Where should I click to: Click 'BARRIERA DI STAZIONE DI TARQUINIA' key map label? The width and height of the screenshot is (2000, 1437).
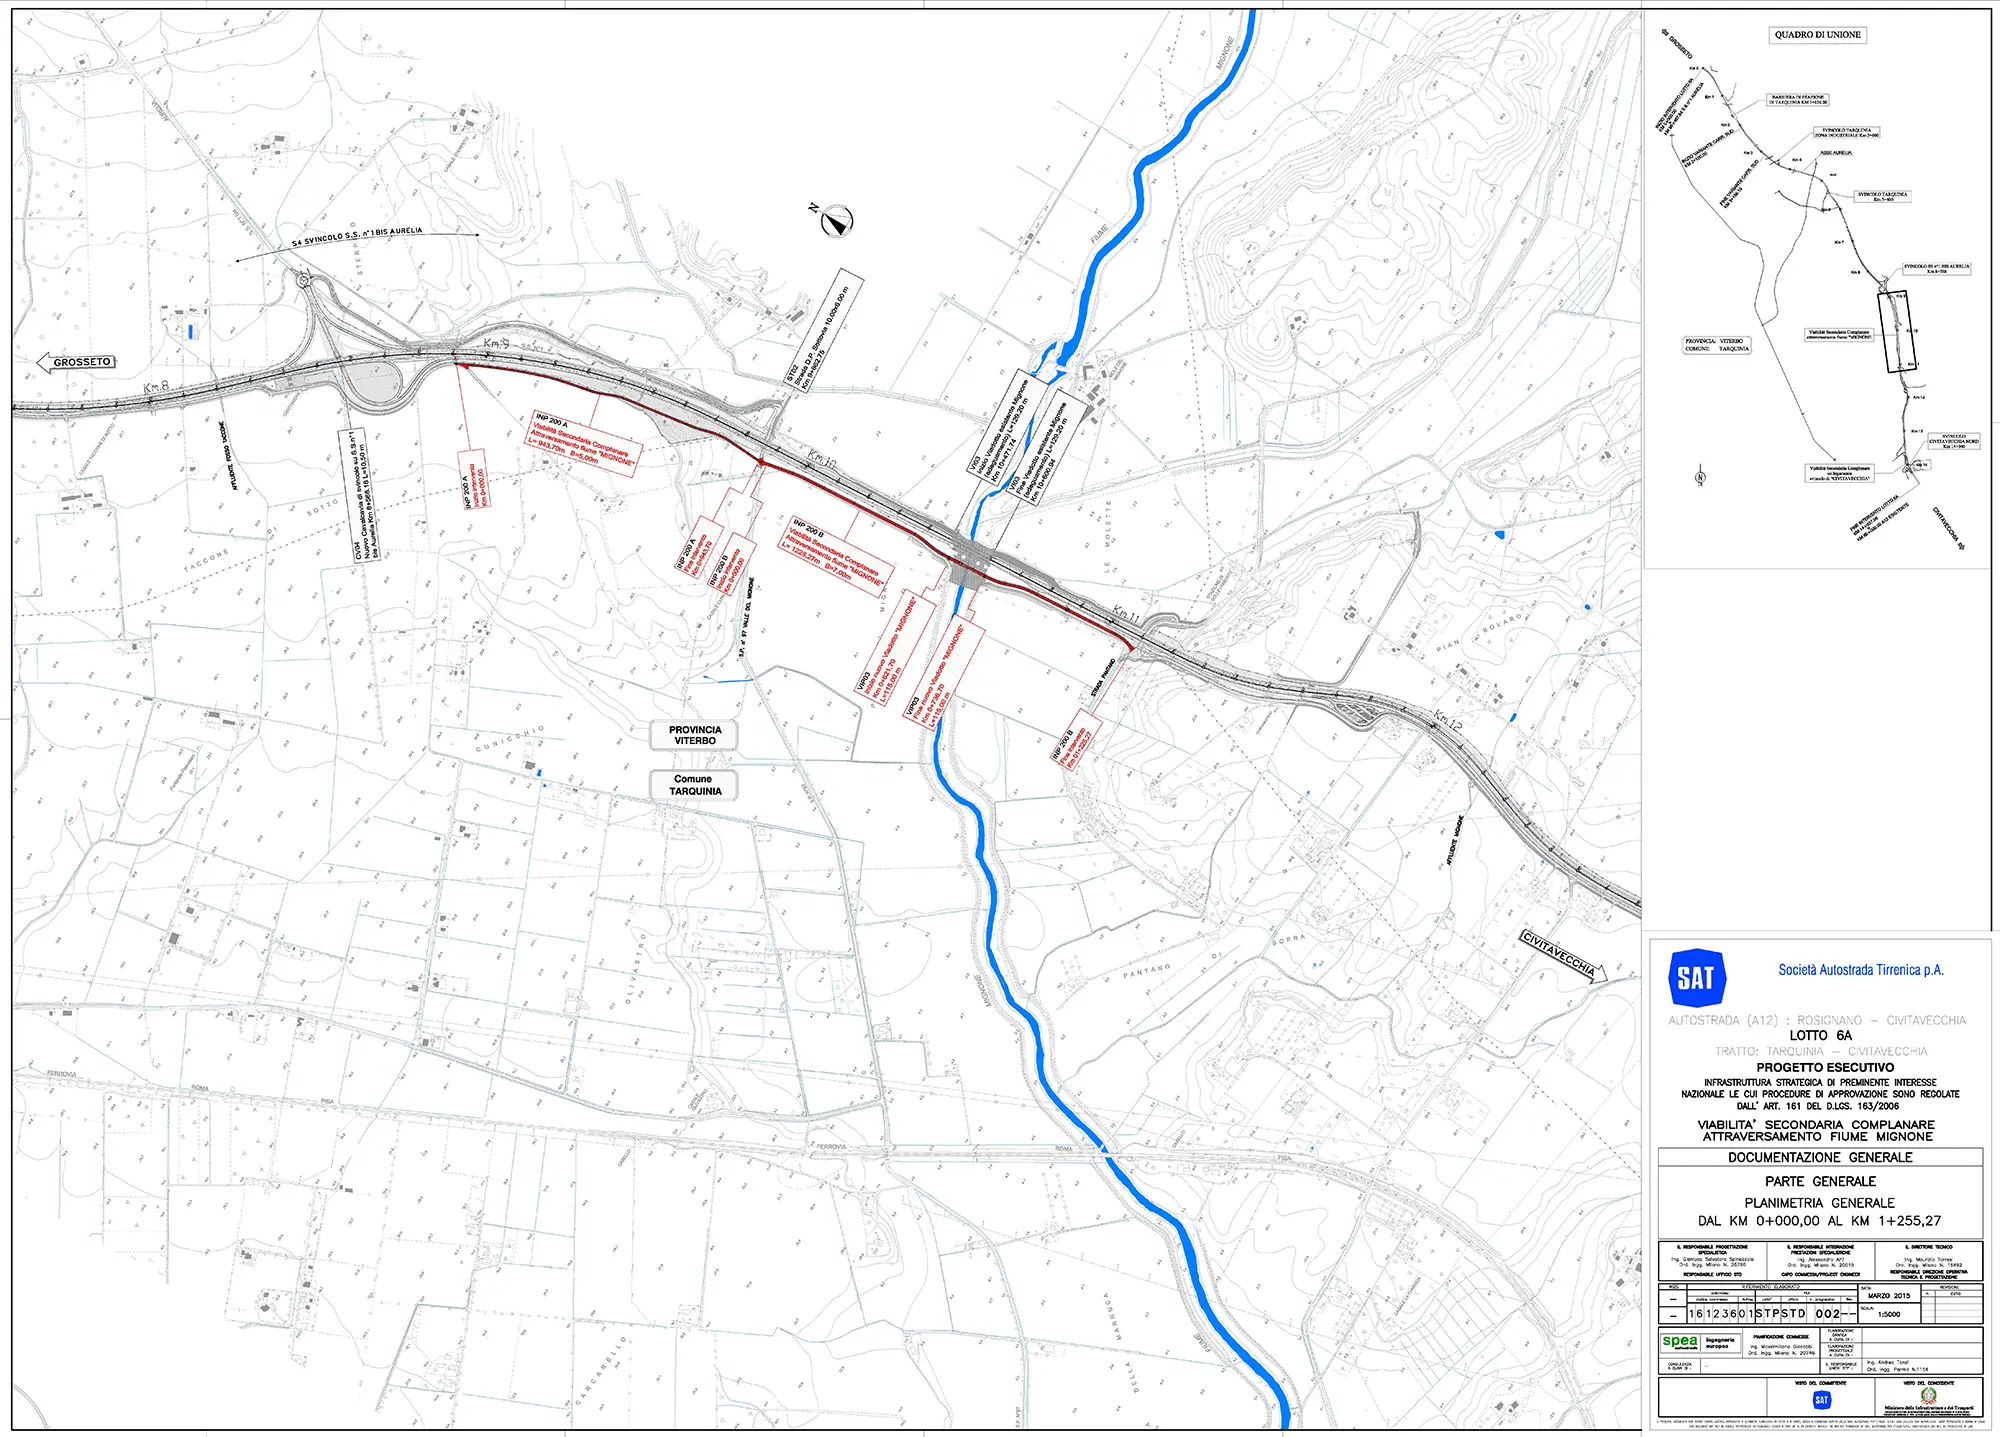1797,100
